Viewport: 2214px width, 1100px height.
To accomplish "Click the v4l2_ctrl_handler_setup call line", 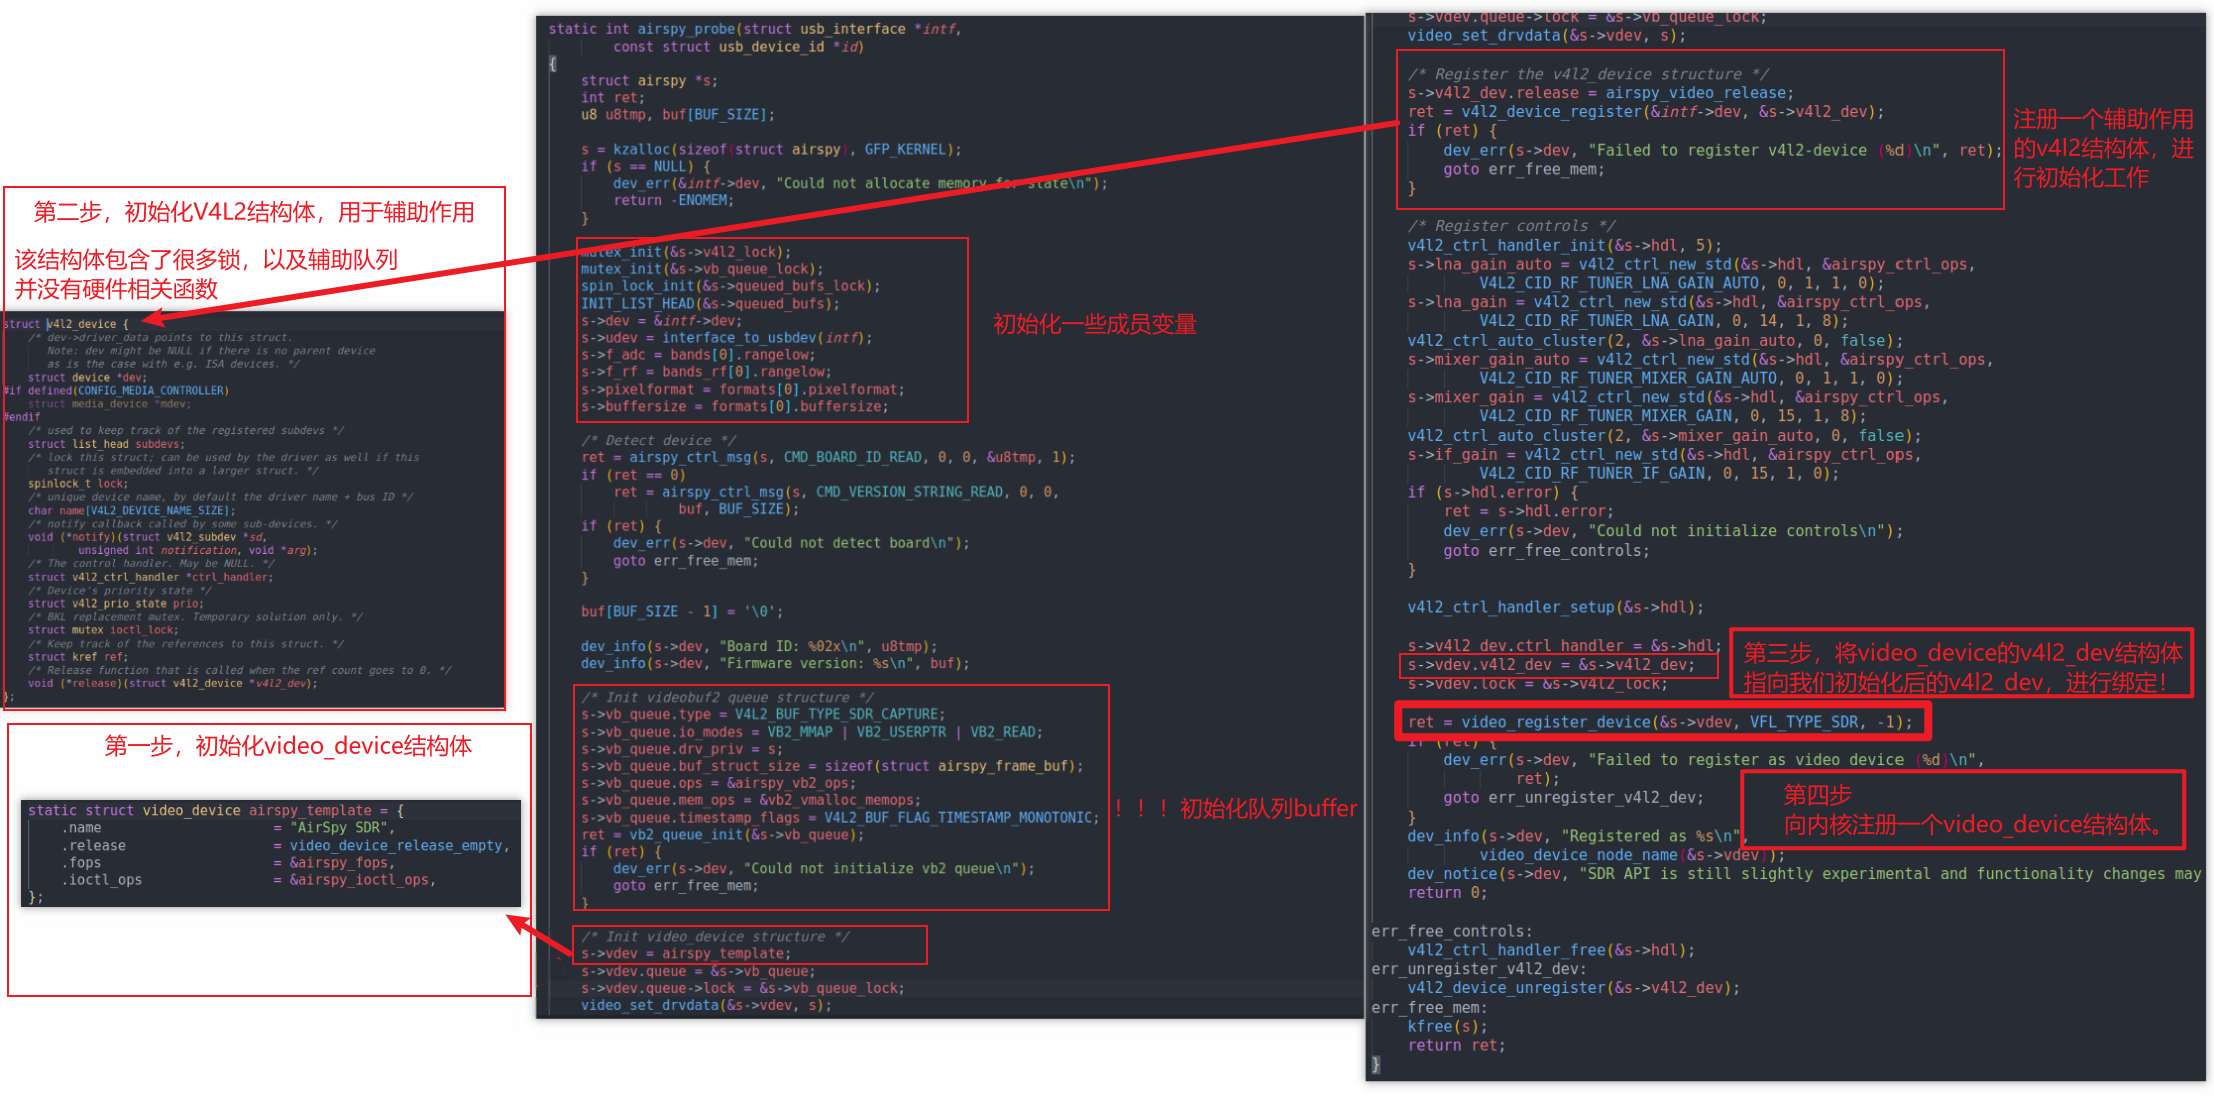I will click(x=1555, y=607).
